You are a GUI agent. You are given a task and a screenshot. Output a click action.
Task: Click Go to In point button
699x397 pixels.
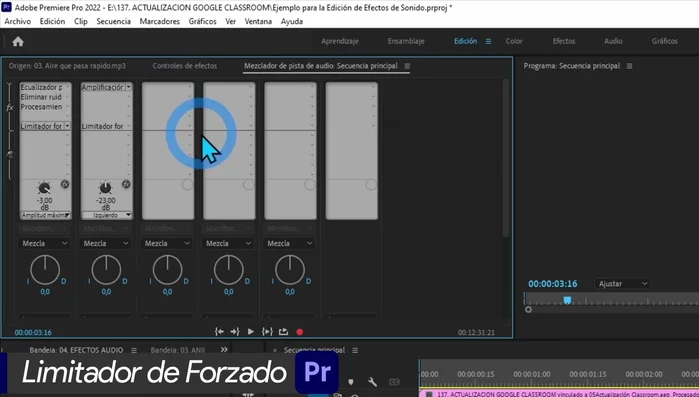pos(219,332)
